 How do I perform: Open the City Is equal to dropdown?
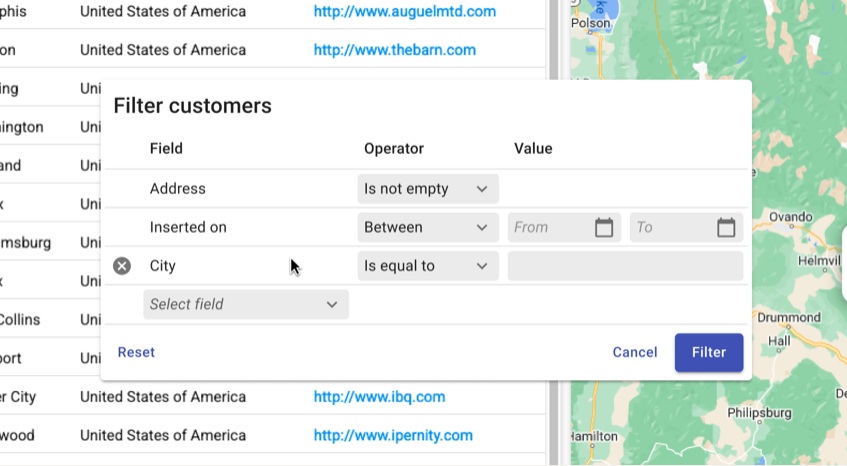point(428,266)
